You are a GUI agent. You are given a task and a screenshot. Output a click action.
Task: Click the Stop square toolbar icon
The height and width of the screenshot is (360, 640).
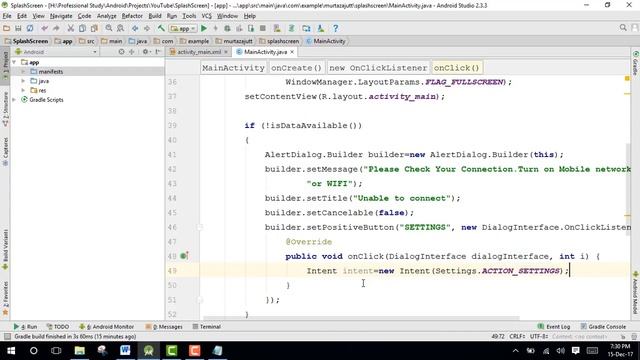tap(263, 28)
